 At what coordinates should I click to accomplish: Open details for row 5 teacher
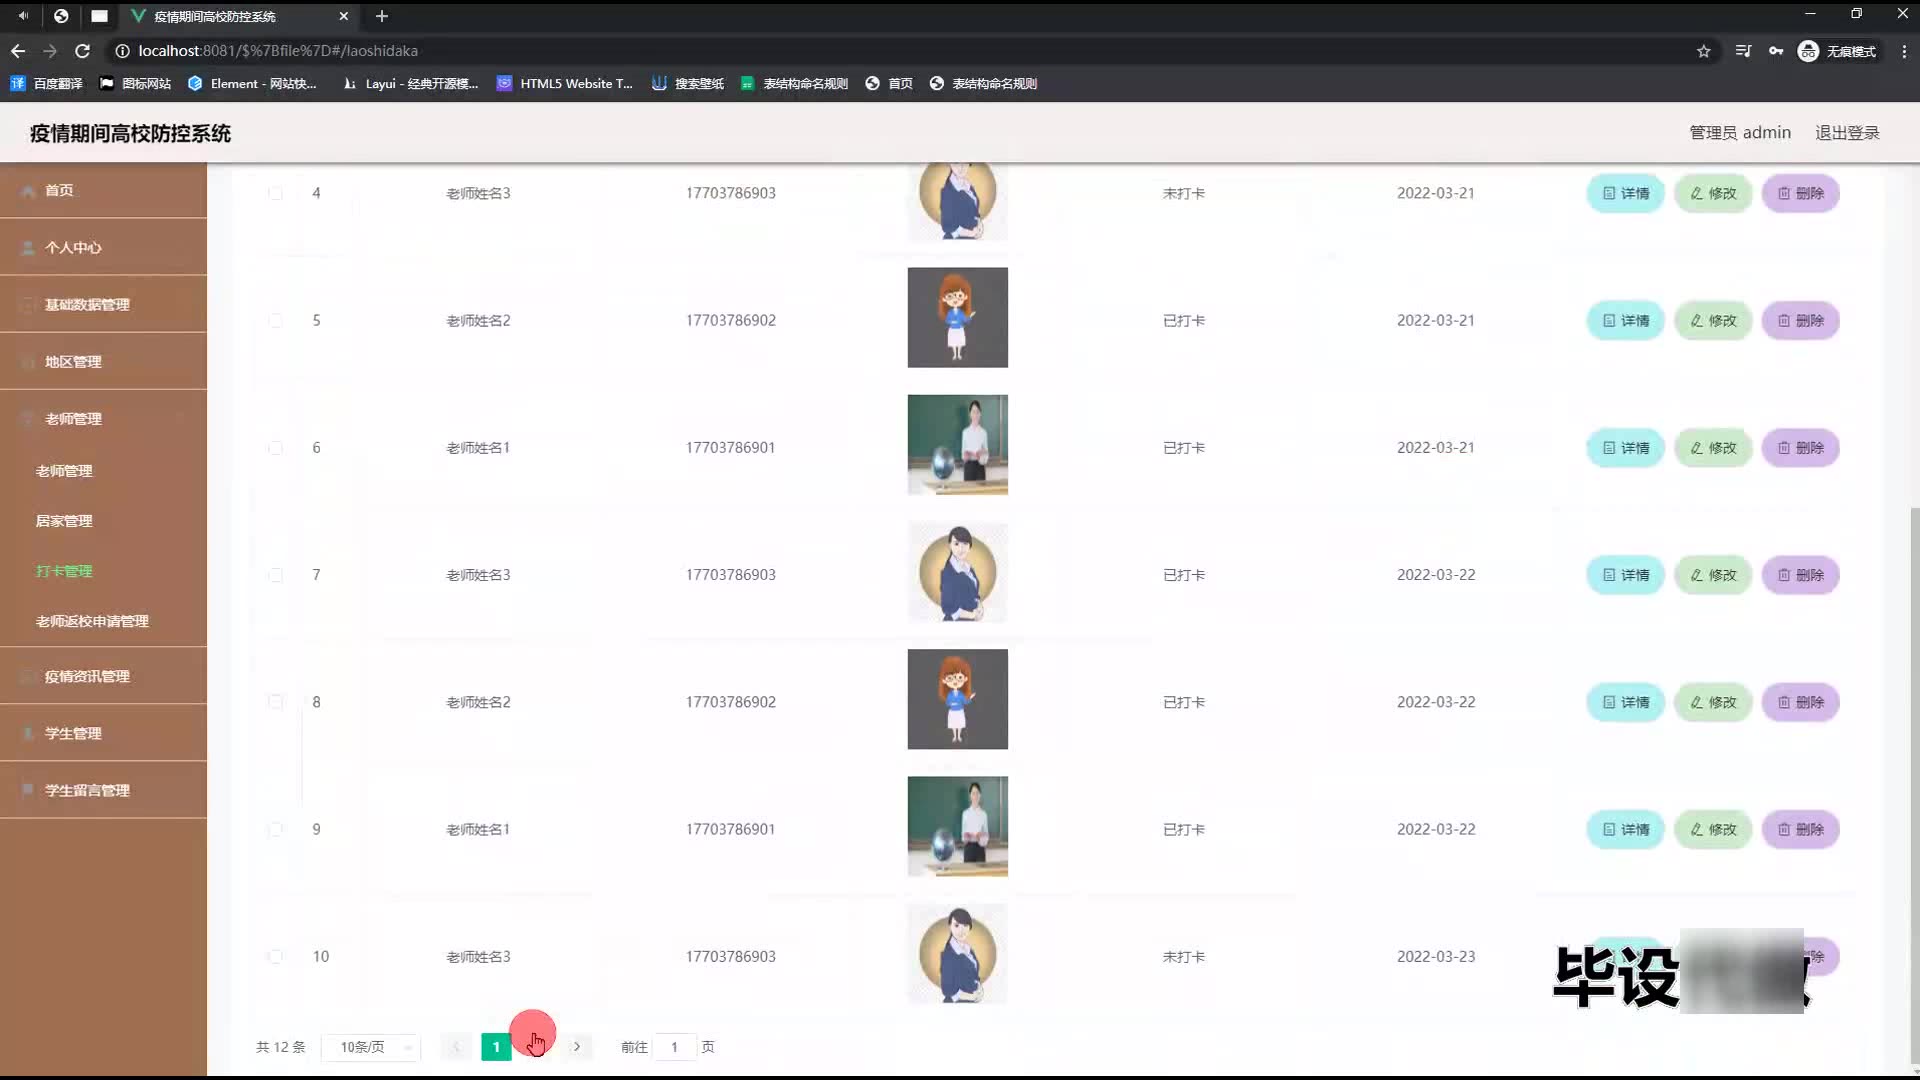(1625, 321)
